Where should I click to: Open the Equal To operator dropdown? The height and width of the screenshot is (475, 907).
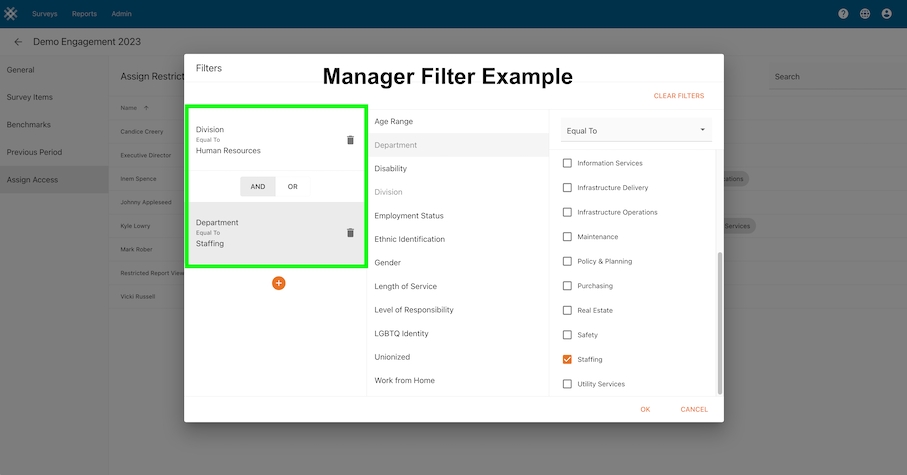click(x=636, y=130)
